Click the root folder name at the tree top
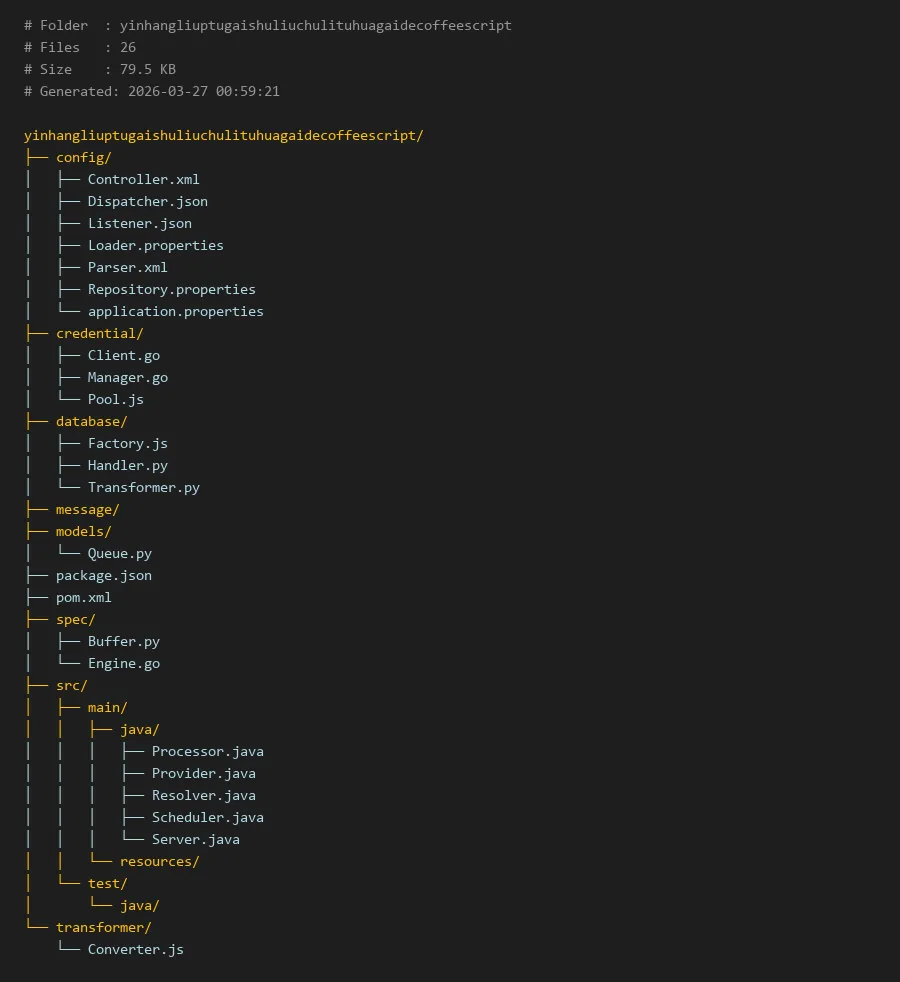This screenshot has width=900, height=982. tap(223, 135)
